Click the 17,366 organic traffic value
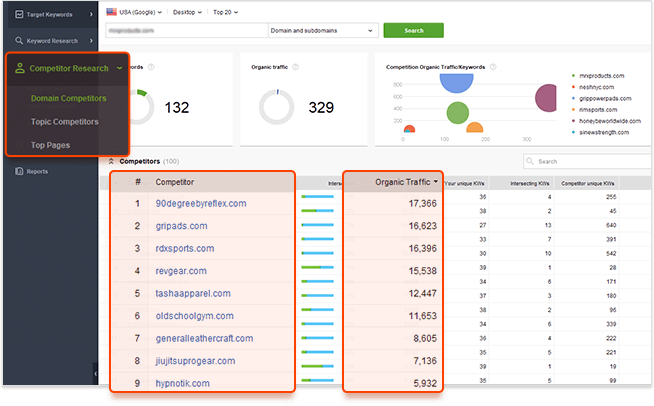The height and width of the screenshot is (406, 654). [x=423, y=203]
